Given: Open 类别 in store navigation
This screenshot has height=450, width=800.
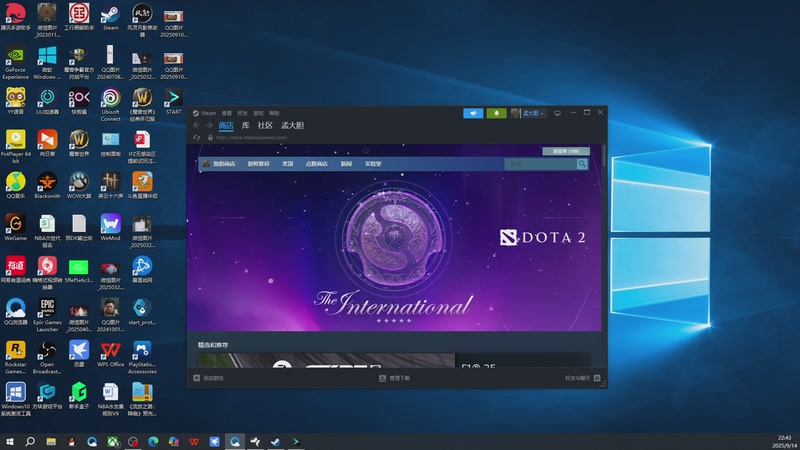Looking at the screenshot, I should click(288, 164).
